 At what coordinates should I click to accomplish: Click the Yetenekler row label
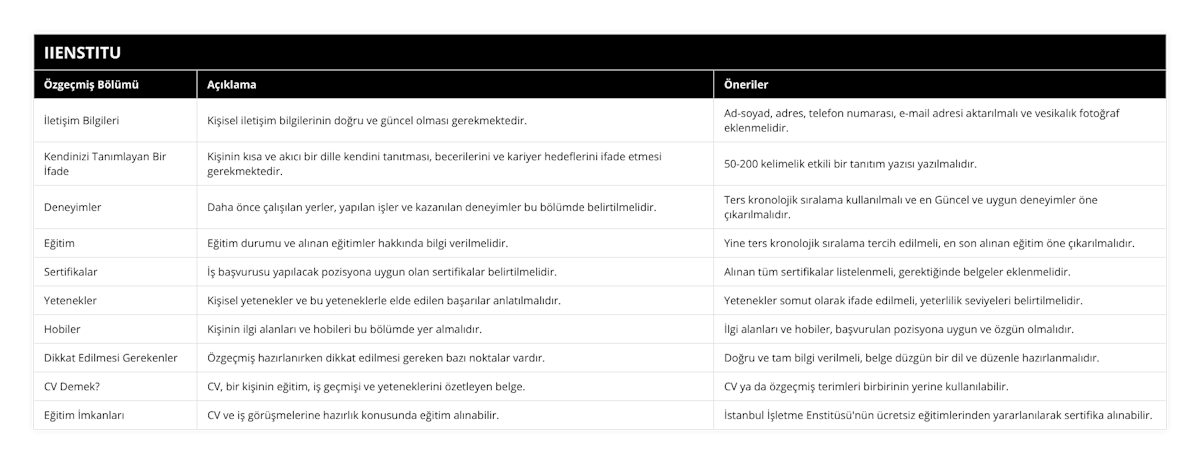[70, 300]
